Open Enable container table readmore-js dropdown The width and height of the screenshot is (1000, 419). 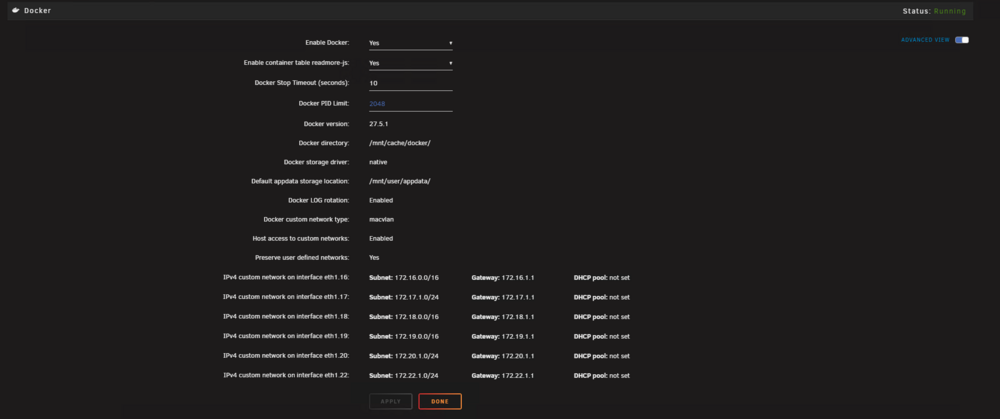click(411, 63)
